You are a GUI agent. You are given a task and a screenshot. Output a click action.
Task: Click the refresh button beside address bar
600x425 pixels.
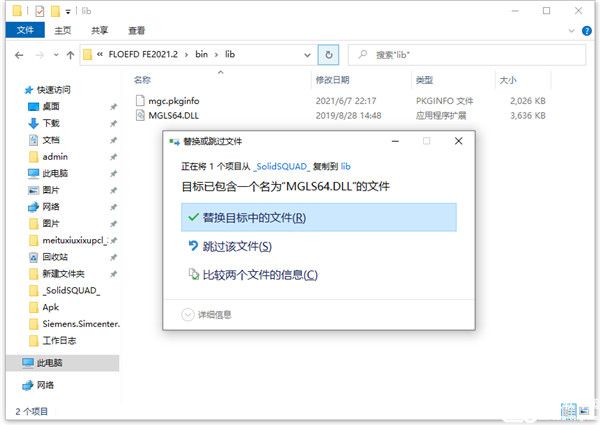pyautogui.click(x=328, y=53)
